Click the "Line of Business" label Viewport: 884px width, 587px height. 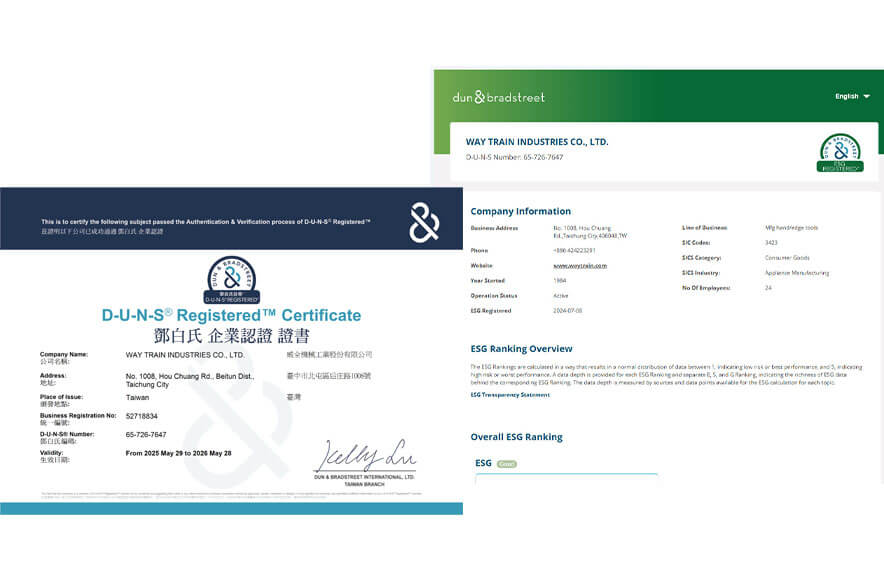(705, 228)
